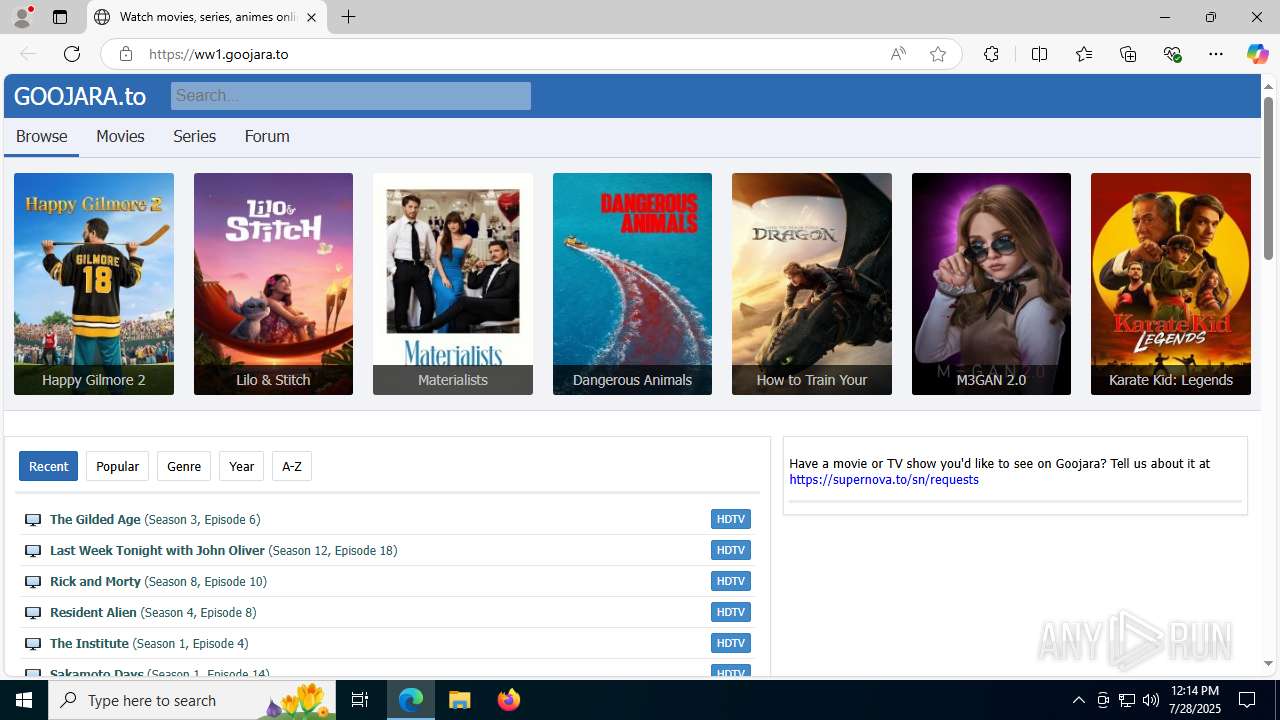
Task: View site information lock icon
Action: coord(126,54)
